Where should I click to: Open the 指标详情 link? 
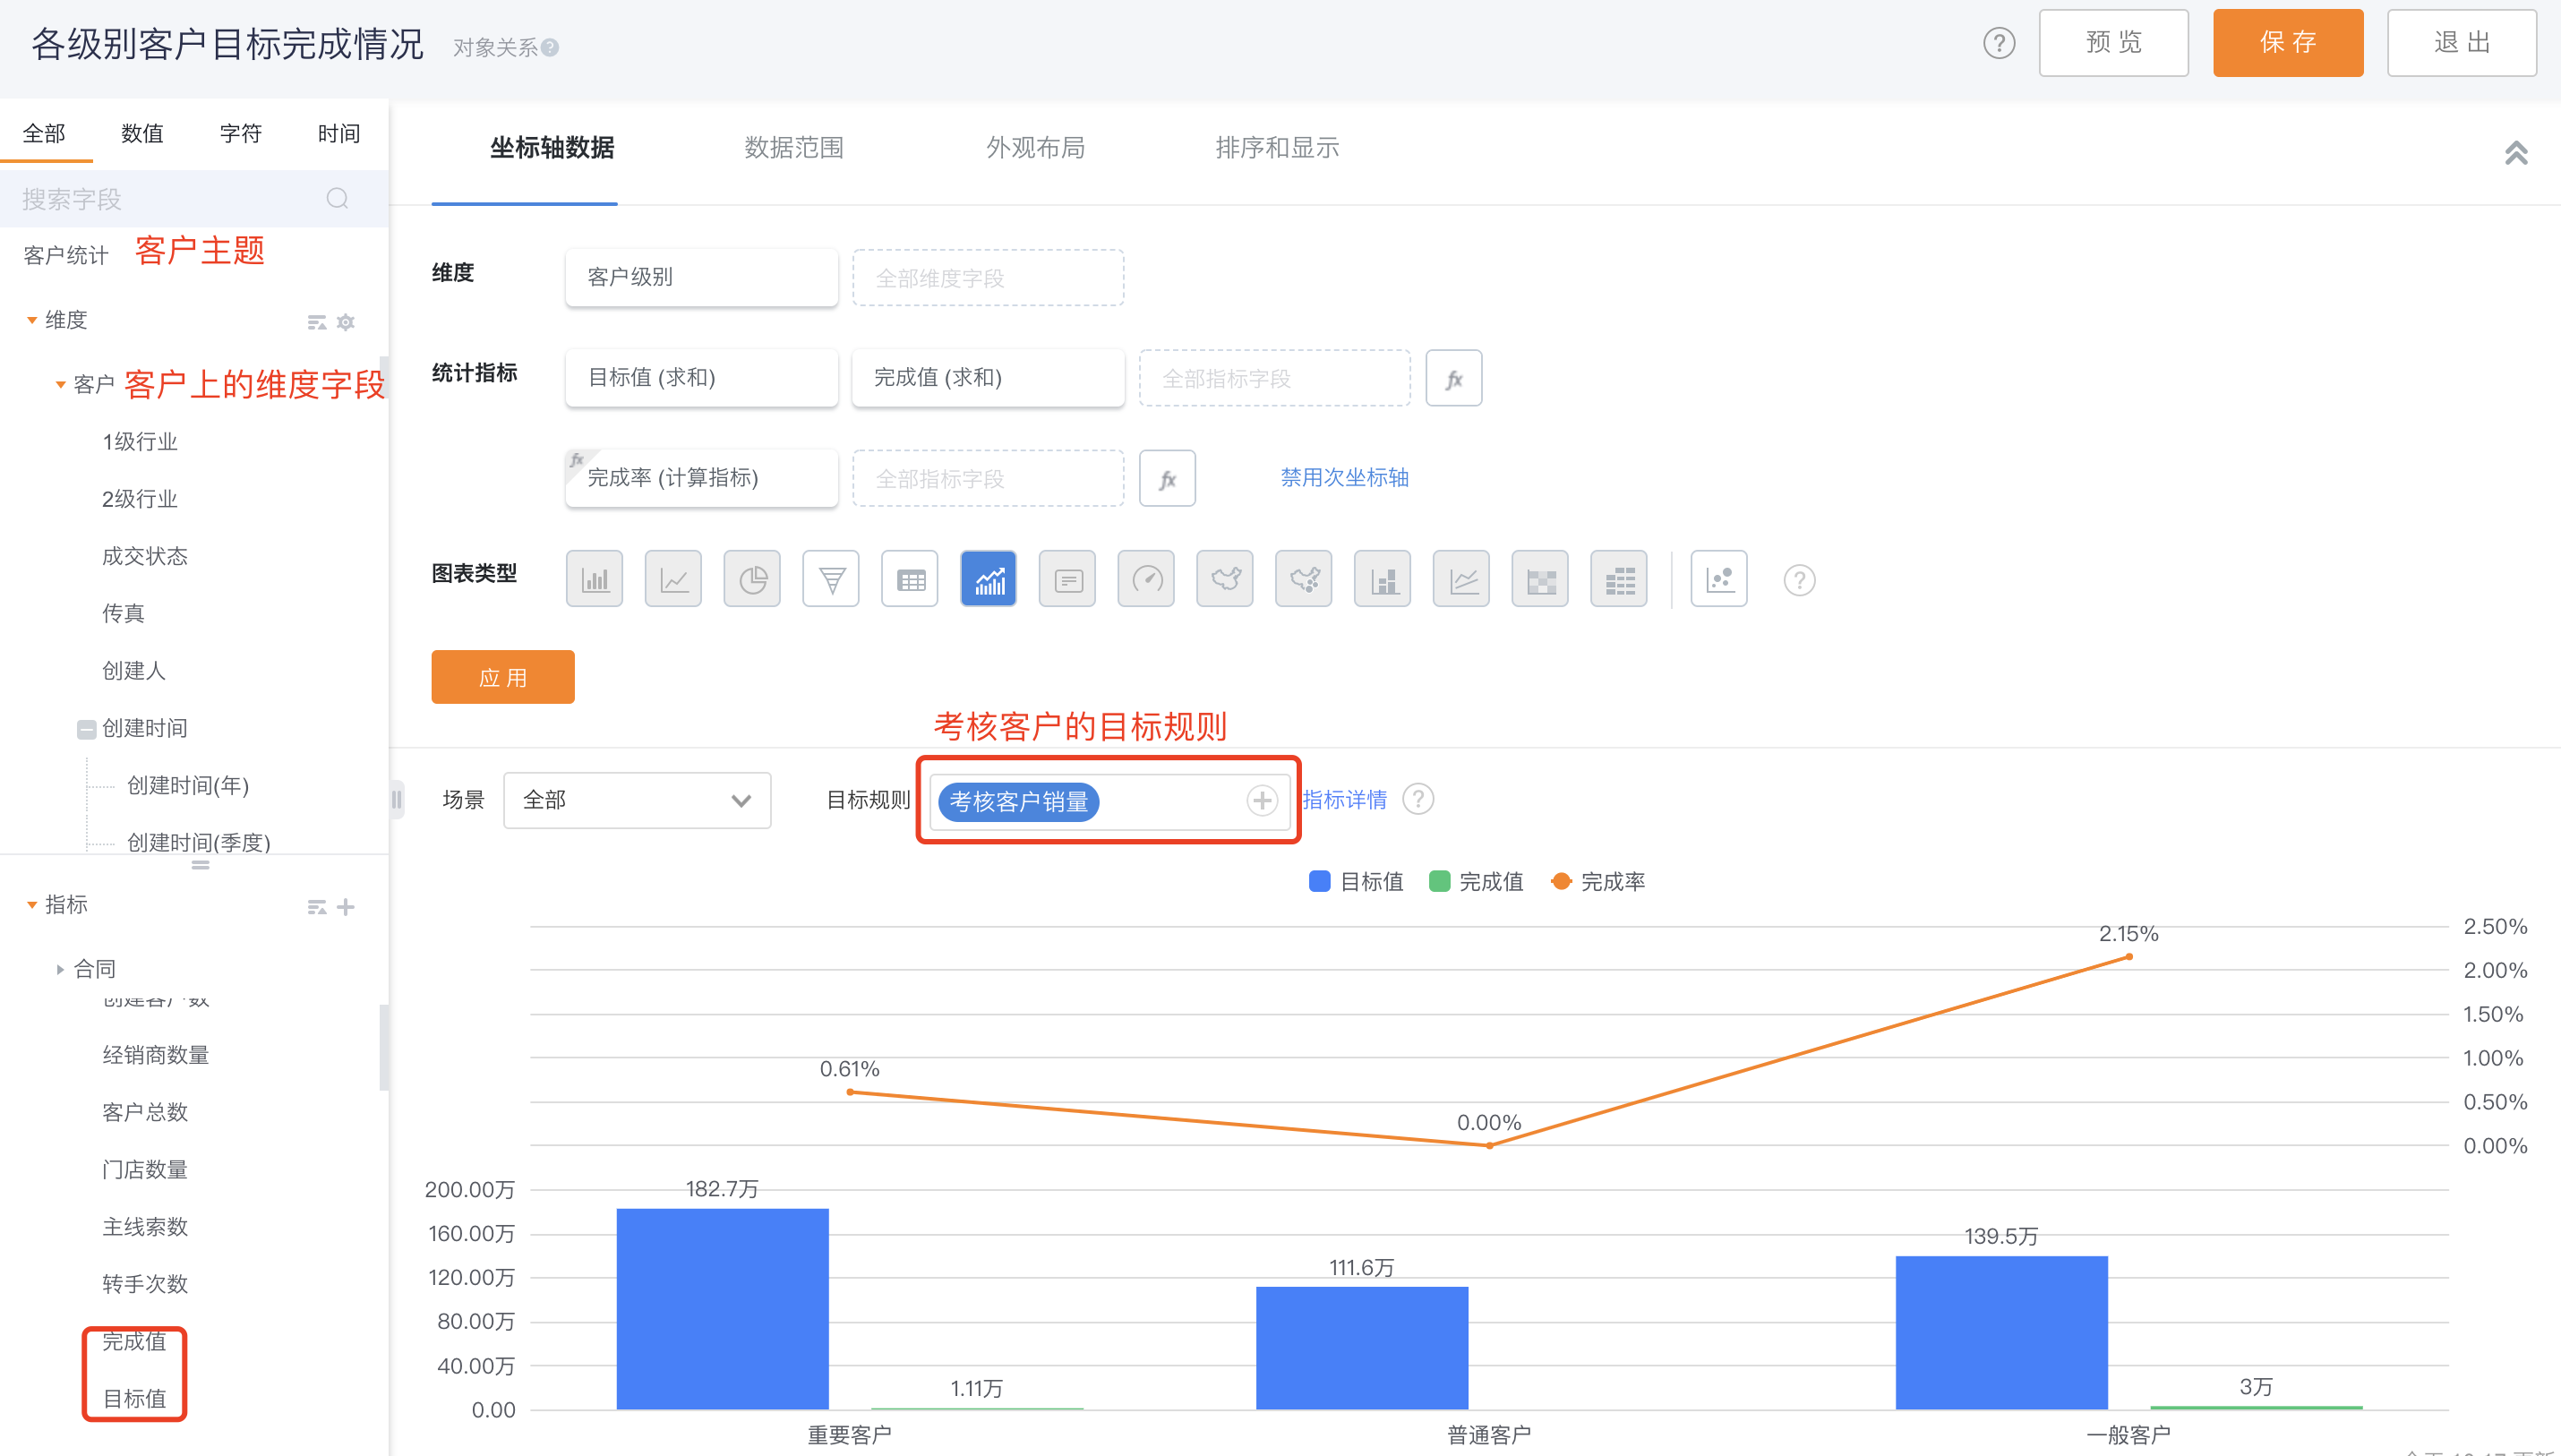click(x=1345, y=799)
